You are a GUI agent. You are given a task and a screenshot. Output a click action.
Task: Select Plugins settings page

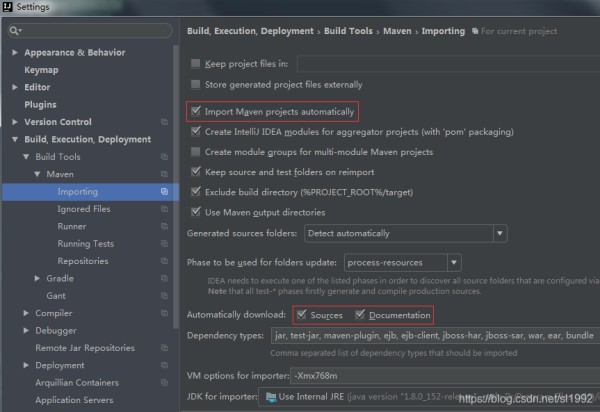[x=40, y=104]
